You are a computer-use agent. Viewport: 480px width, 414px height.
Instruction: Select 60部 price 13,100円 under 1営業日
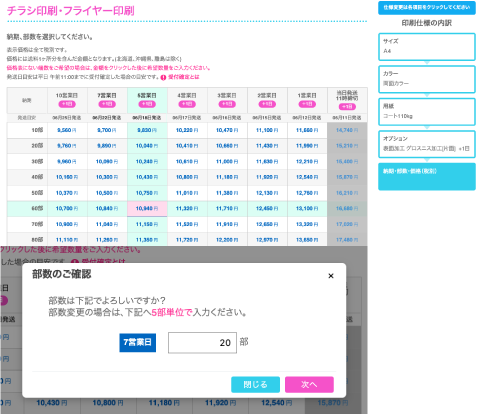pos(307,209)
